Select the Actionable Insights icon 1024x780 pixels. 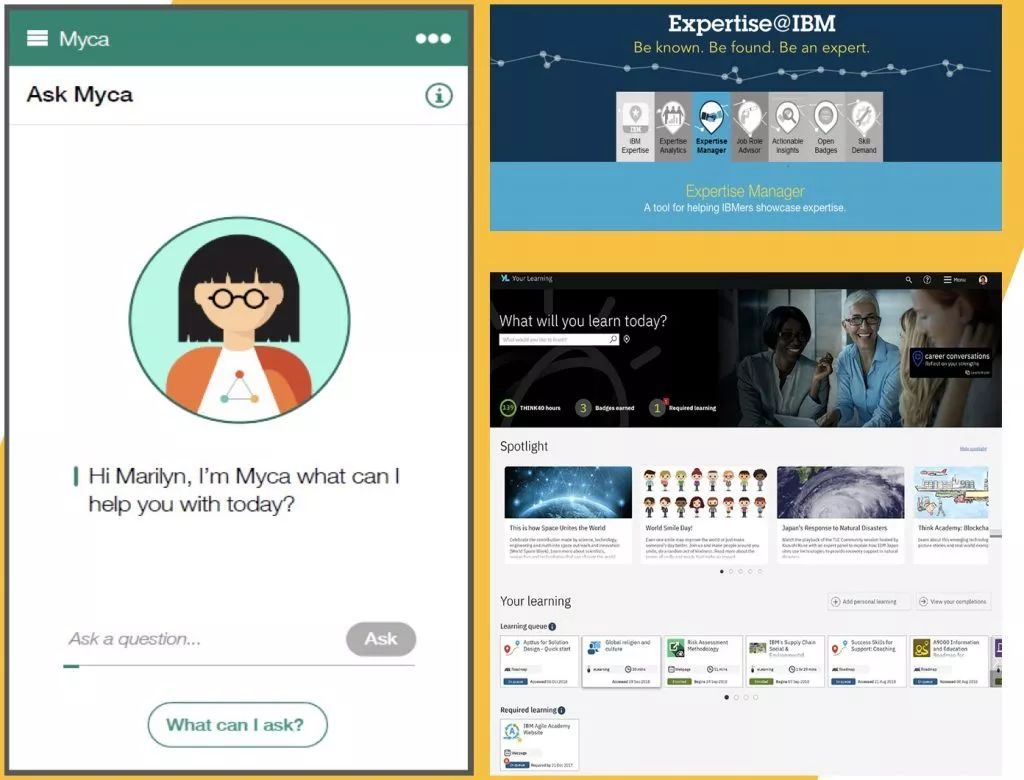click(788, 127)
